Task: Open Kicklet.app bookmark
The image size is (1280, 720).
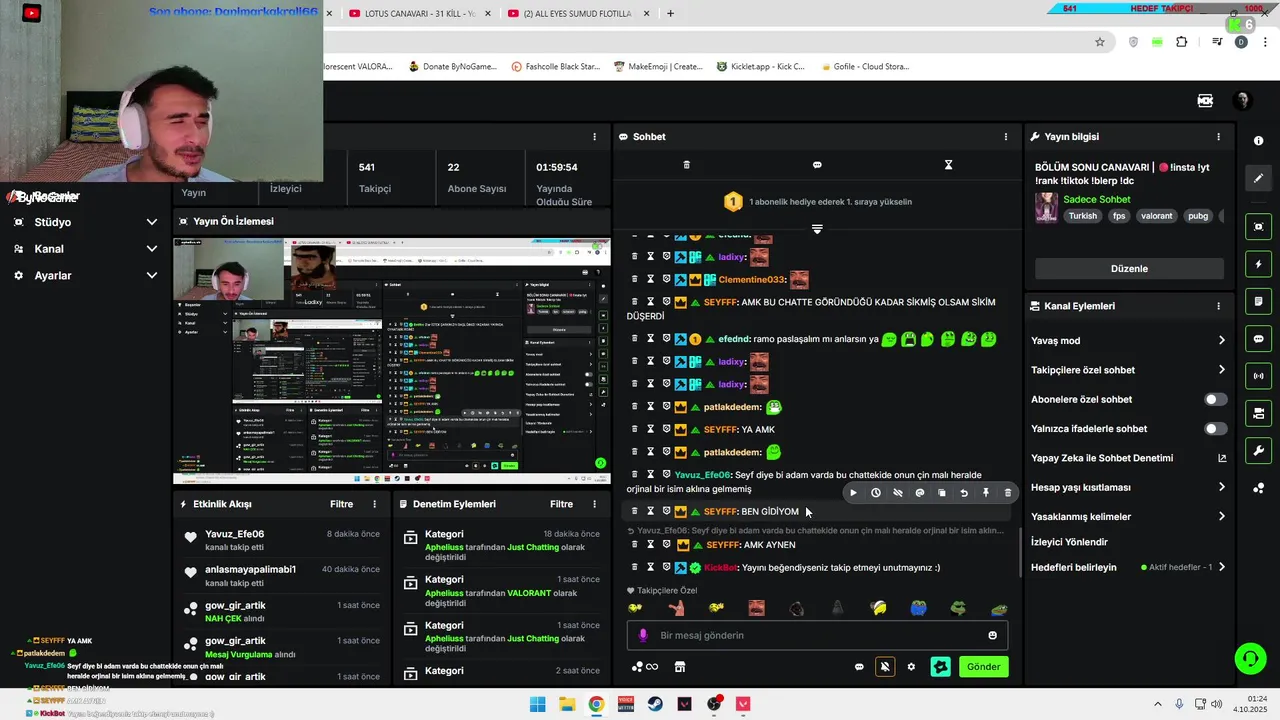Action: pyautogui.click(x=760, y=67)
